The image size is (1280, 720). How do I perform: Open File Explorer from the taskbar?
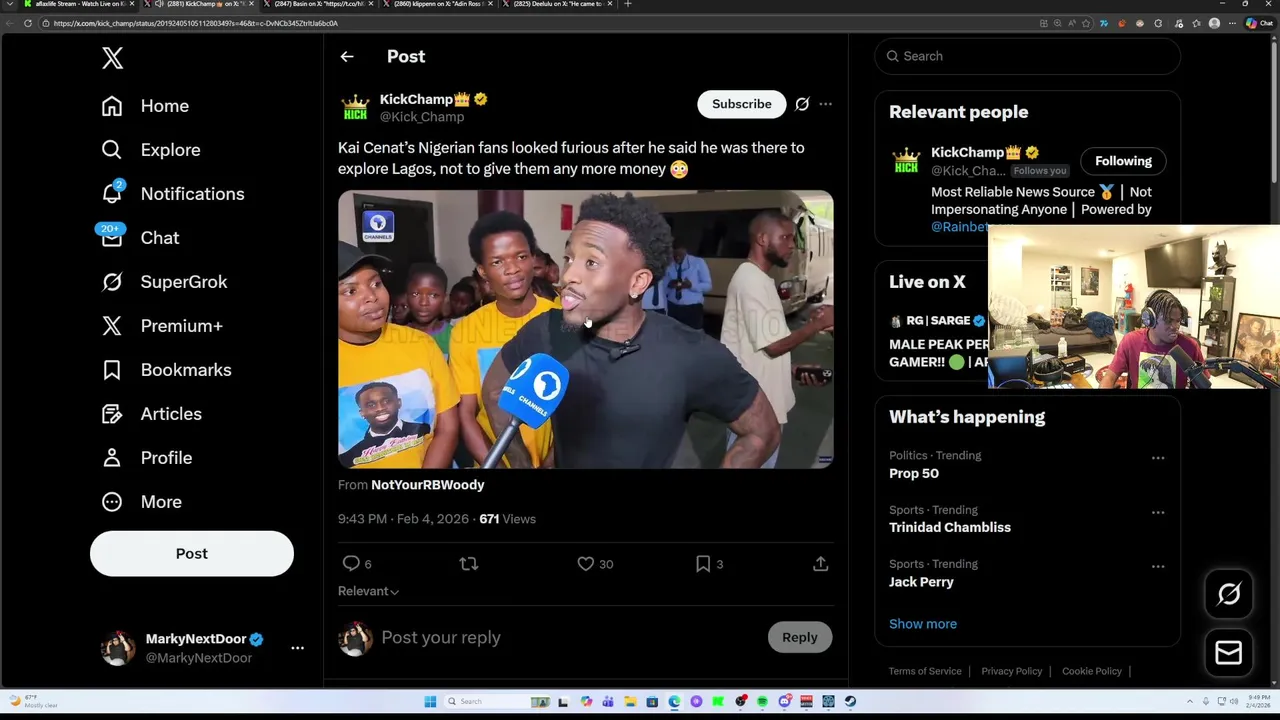coord(630,701)
